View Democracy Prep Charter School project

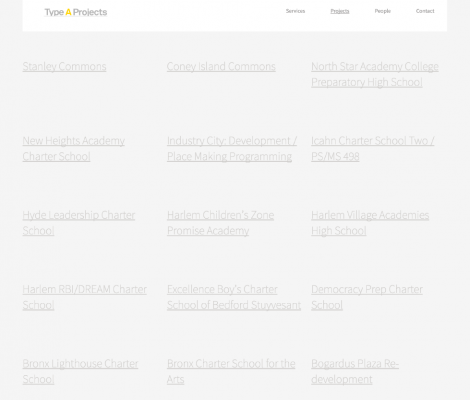pos(367,297)
